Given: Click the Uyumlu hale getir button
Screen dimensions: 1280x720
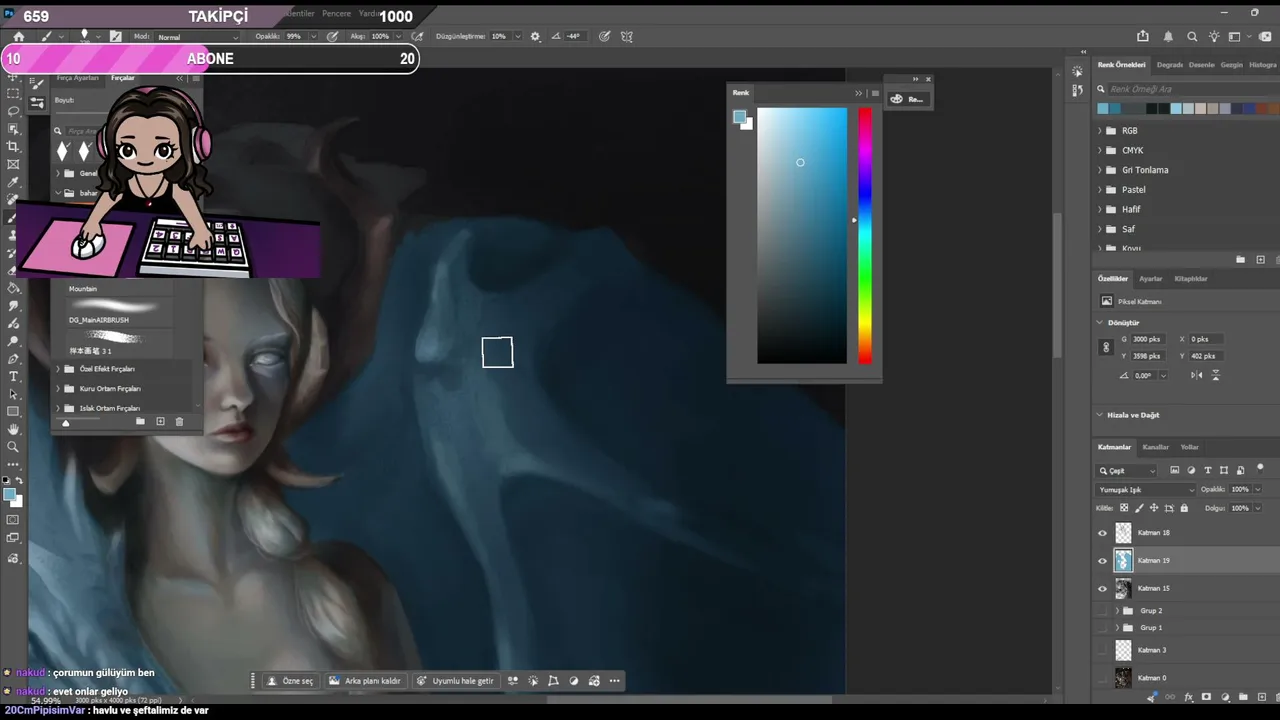Looking at the screenshot, I should [455, 681].
